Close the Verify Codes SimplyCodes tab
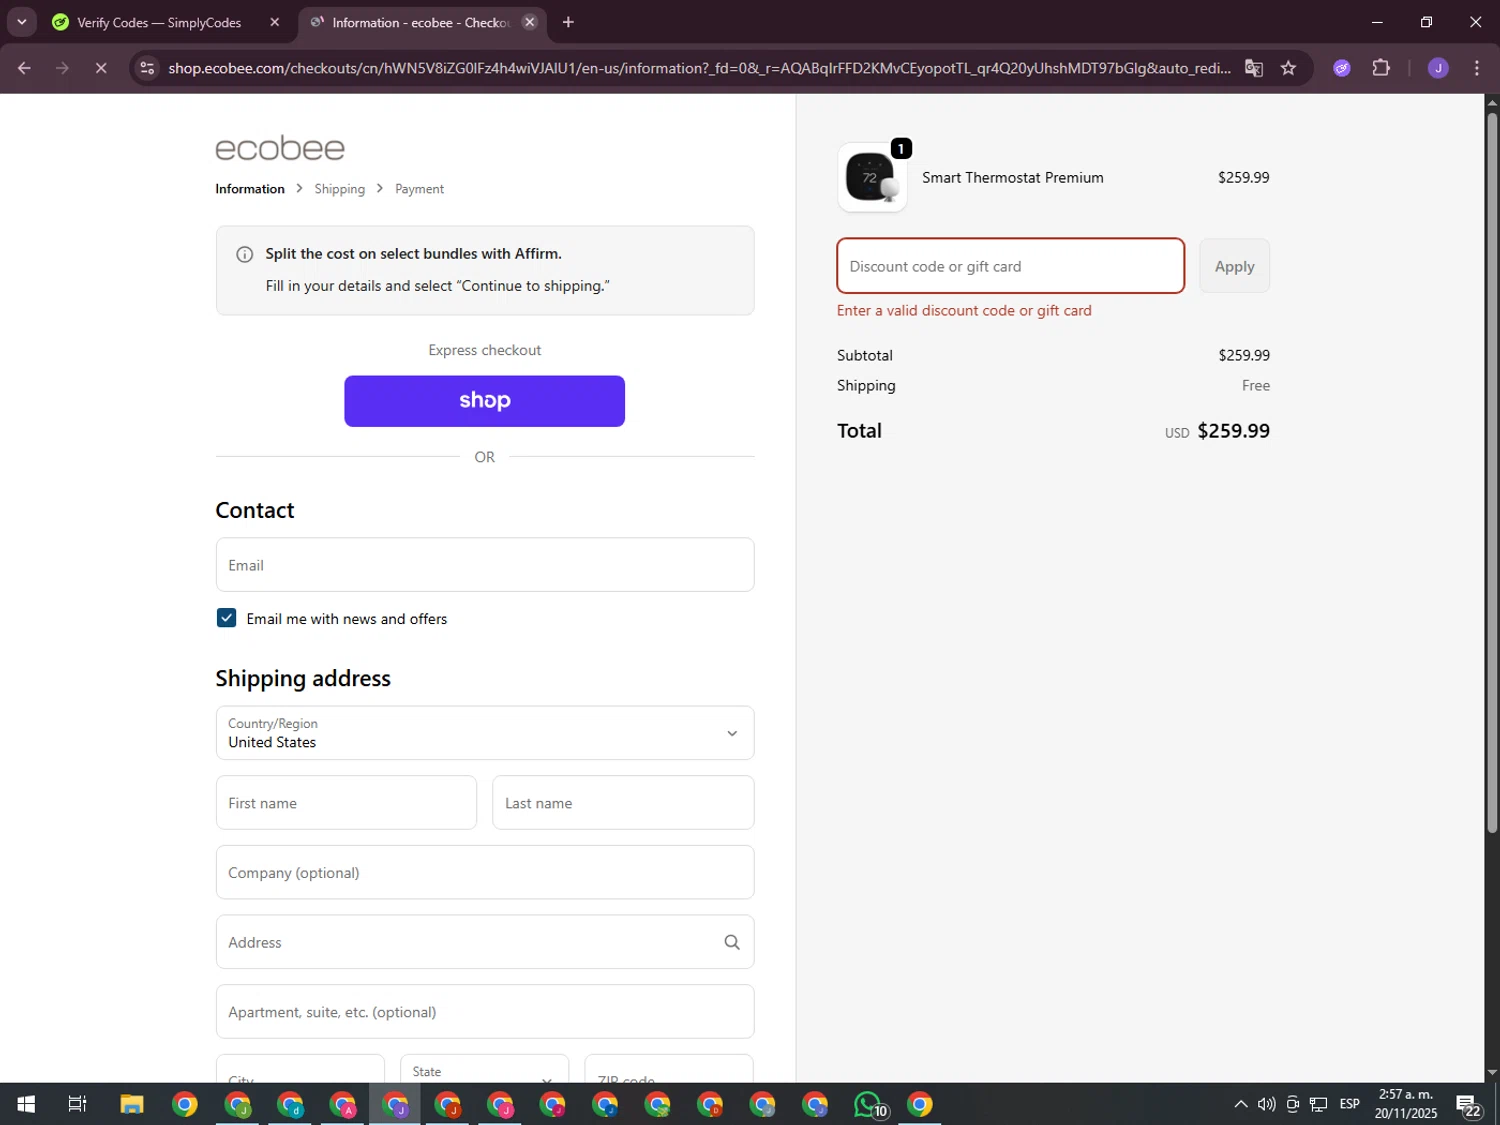This screenshot has width=1500, height=1125. (275, 22)
